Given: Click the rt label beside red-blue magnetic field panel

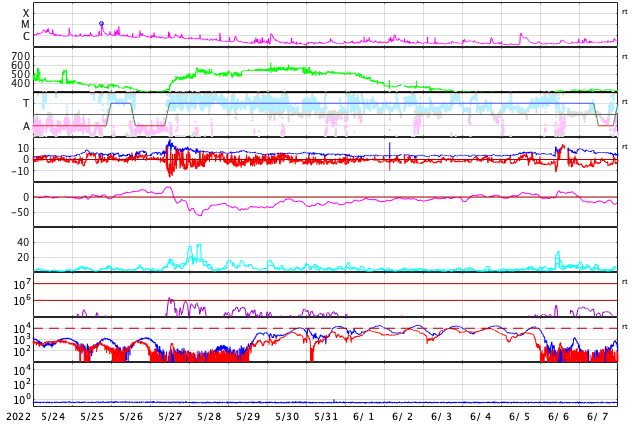Looking at the screenshot, I should (625, 147).
